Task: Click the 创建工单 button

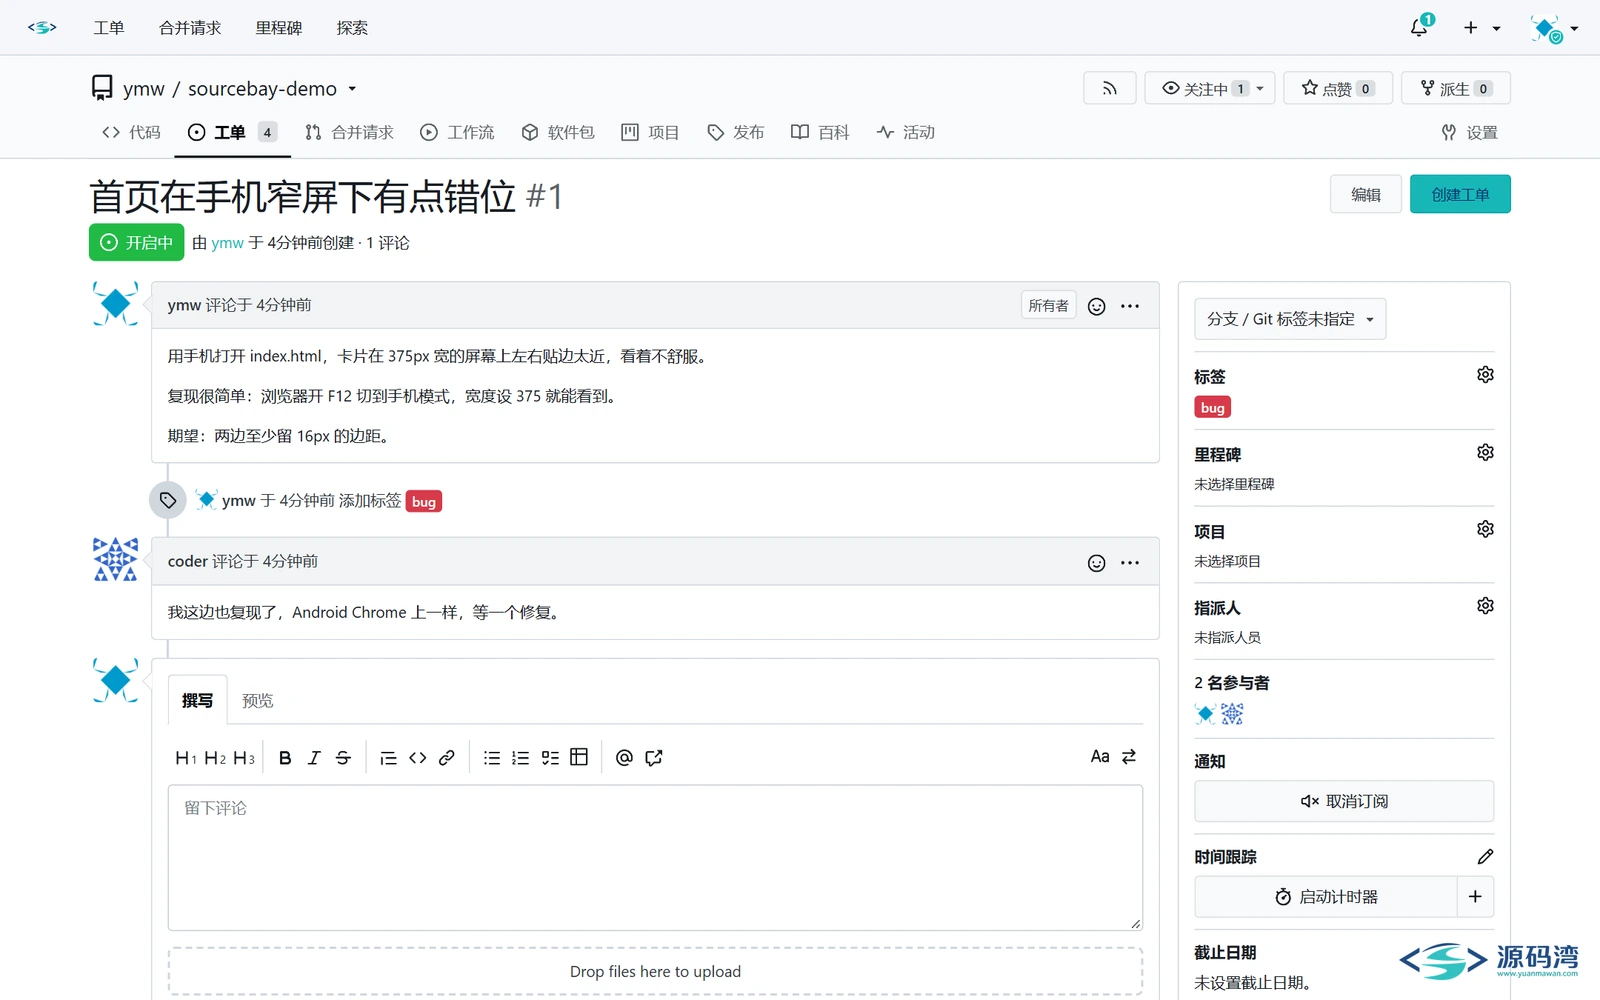Action: (1460, 194)
